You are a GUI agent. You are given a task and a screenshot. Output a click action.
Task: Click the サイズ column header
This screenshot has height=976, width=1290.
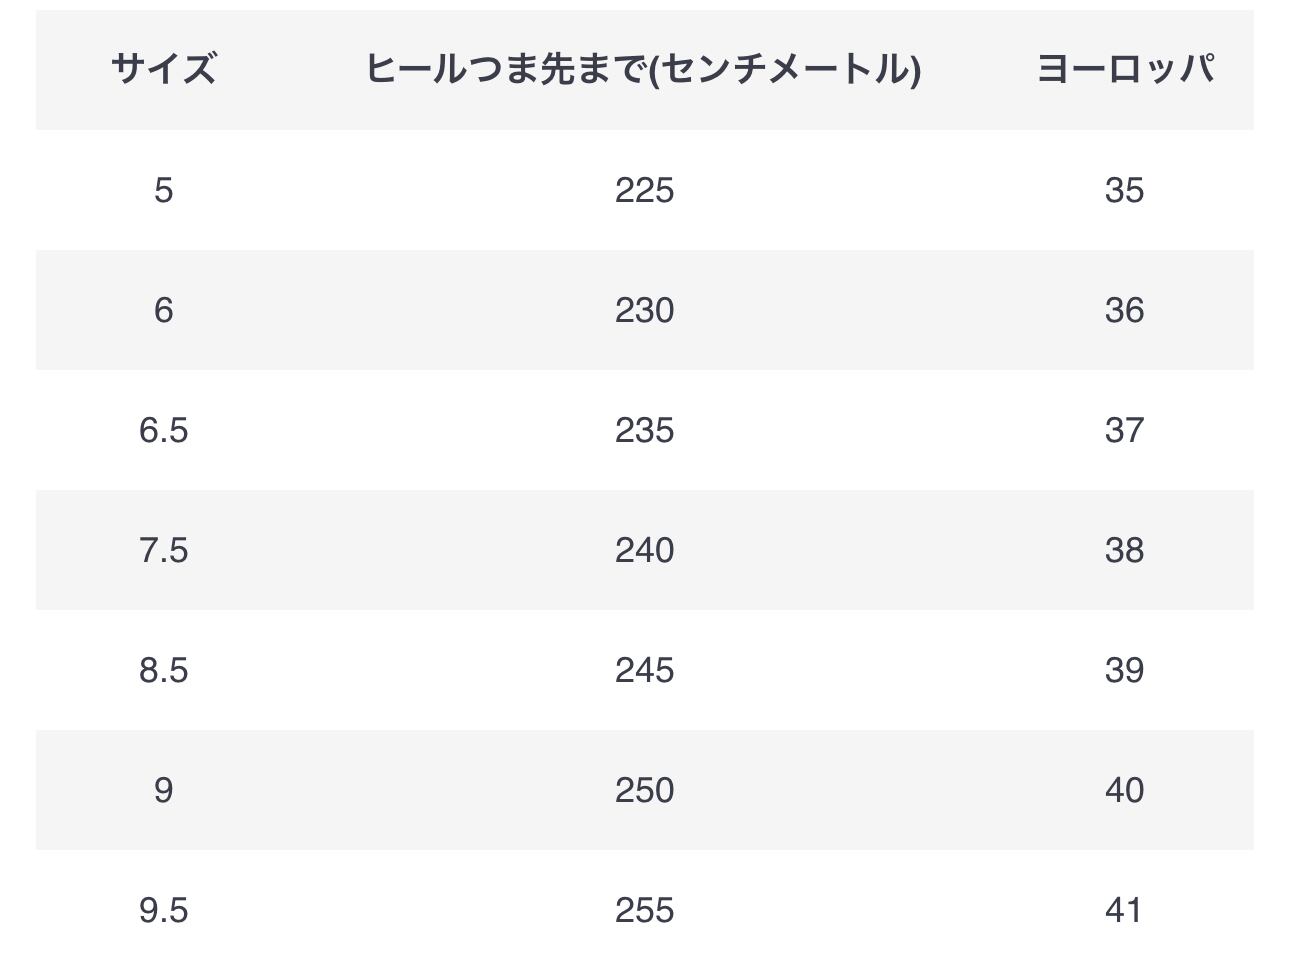pos(163,69)
